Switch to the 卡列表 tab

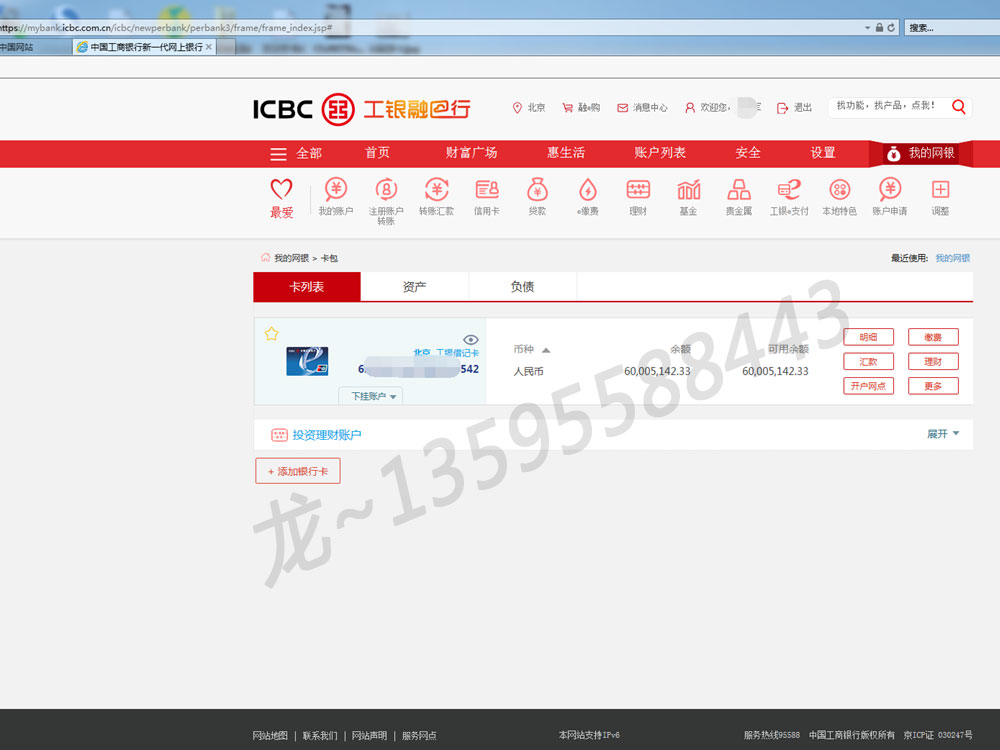pyautogui.click(x=307, y=286)
